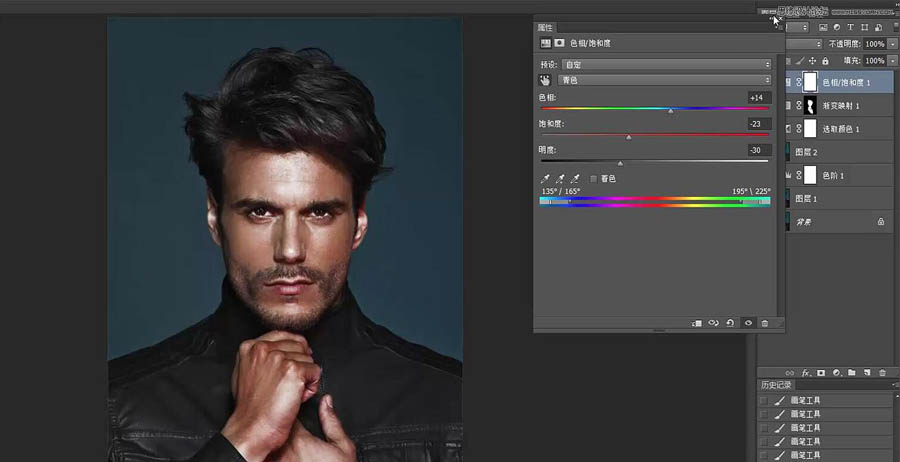The image size is (900, 462).
Task: Toggle adjustment layer visibility eye in Properties
Action: (748, 323)
